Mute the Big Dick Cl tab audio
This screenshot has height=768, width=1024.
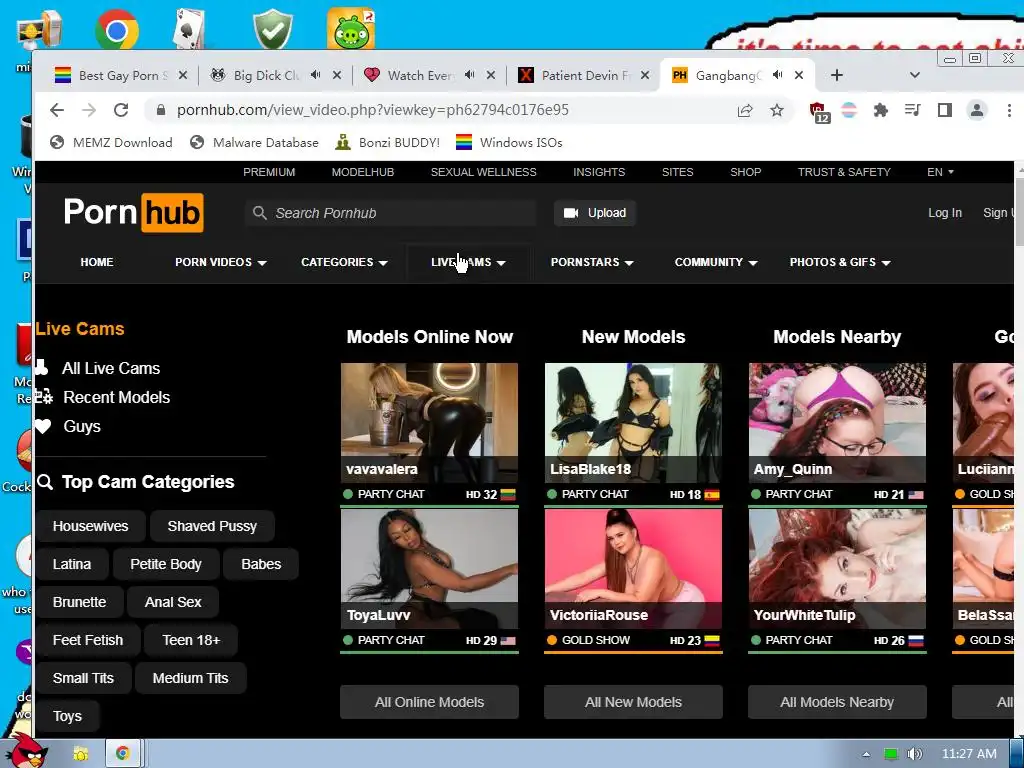315,75
